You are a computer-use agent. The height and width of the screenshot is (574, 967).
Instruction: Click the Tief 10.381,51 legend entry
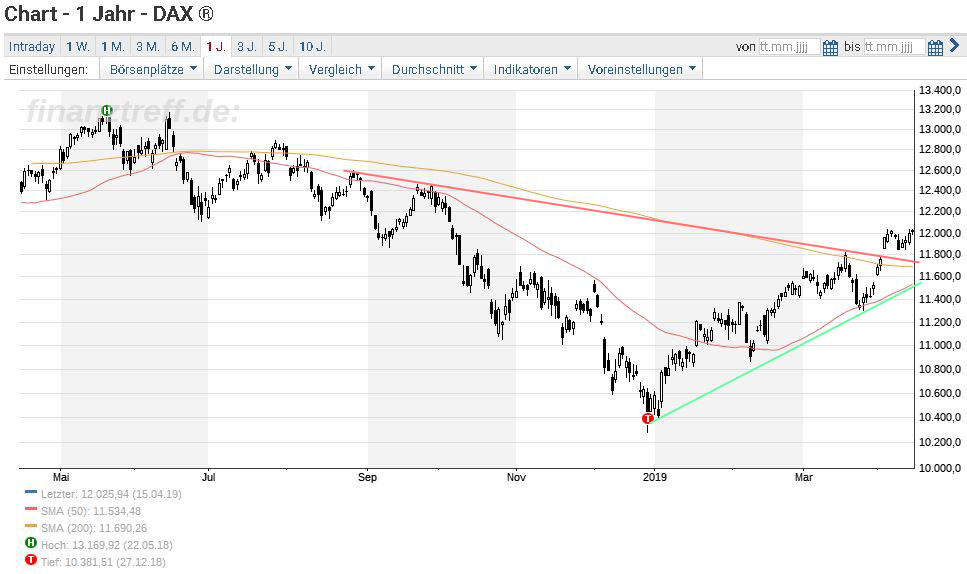pyautogui.click(x=103, y=562)
